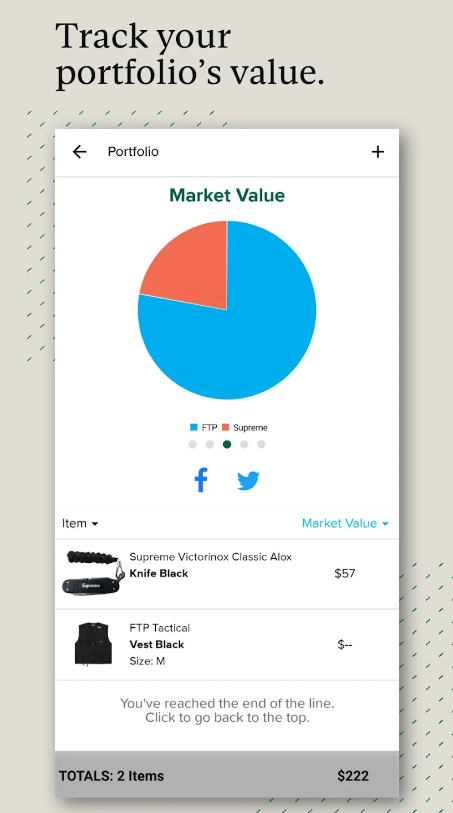
Task: Click FTP legend color swatch
Action: tap(194, 428)
